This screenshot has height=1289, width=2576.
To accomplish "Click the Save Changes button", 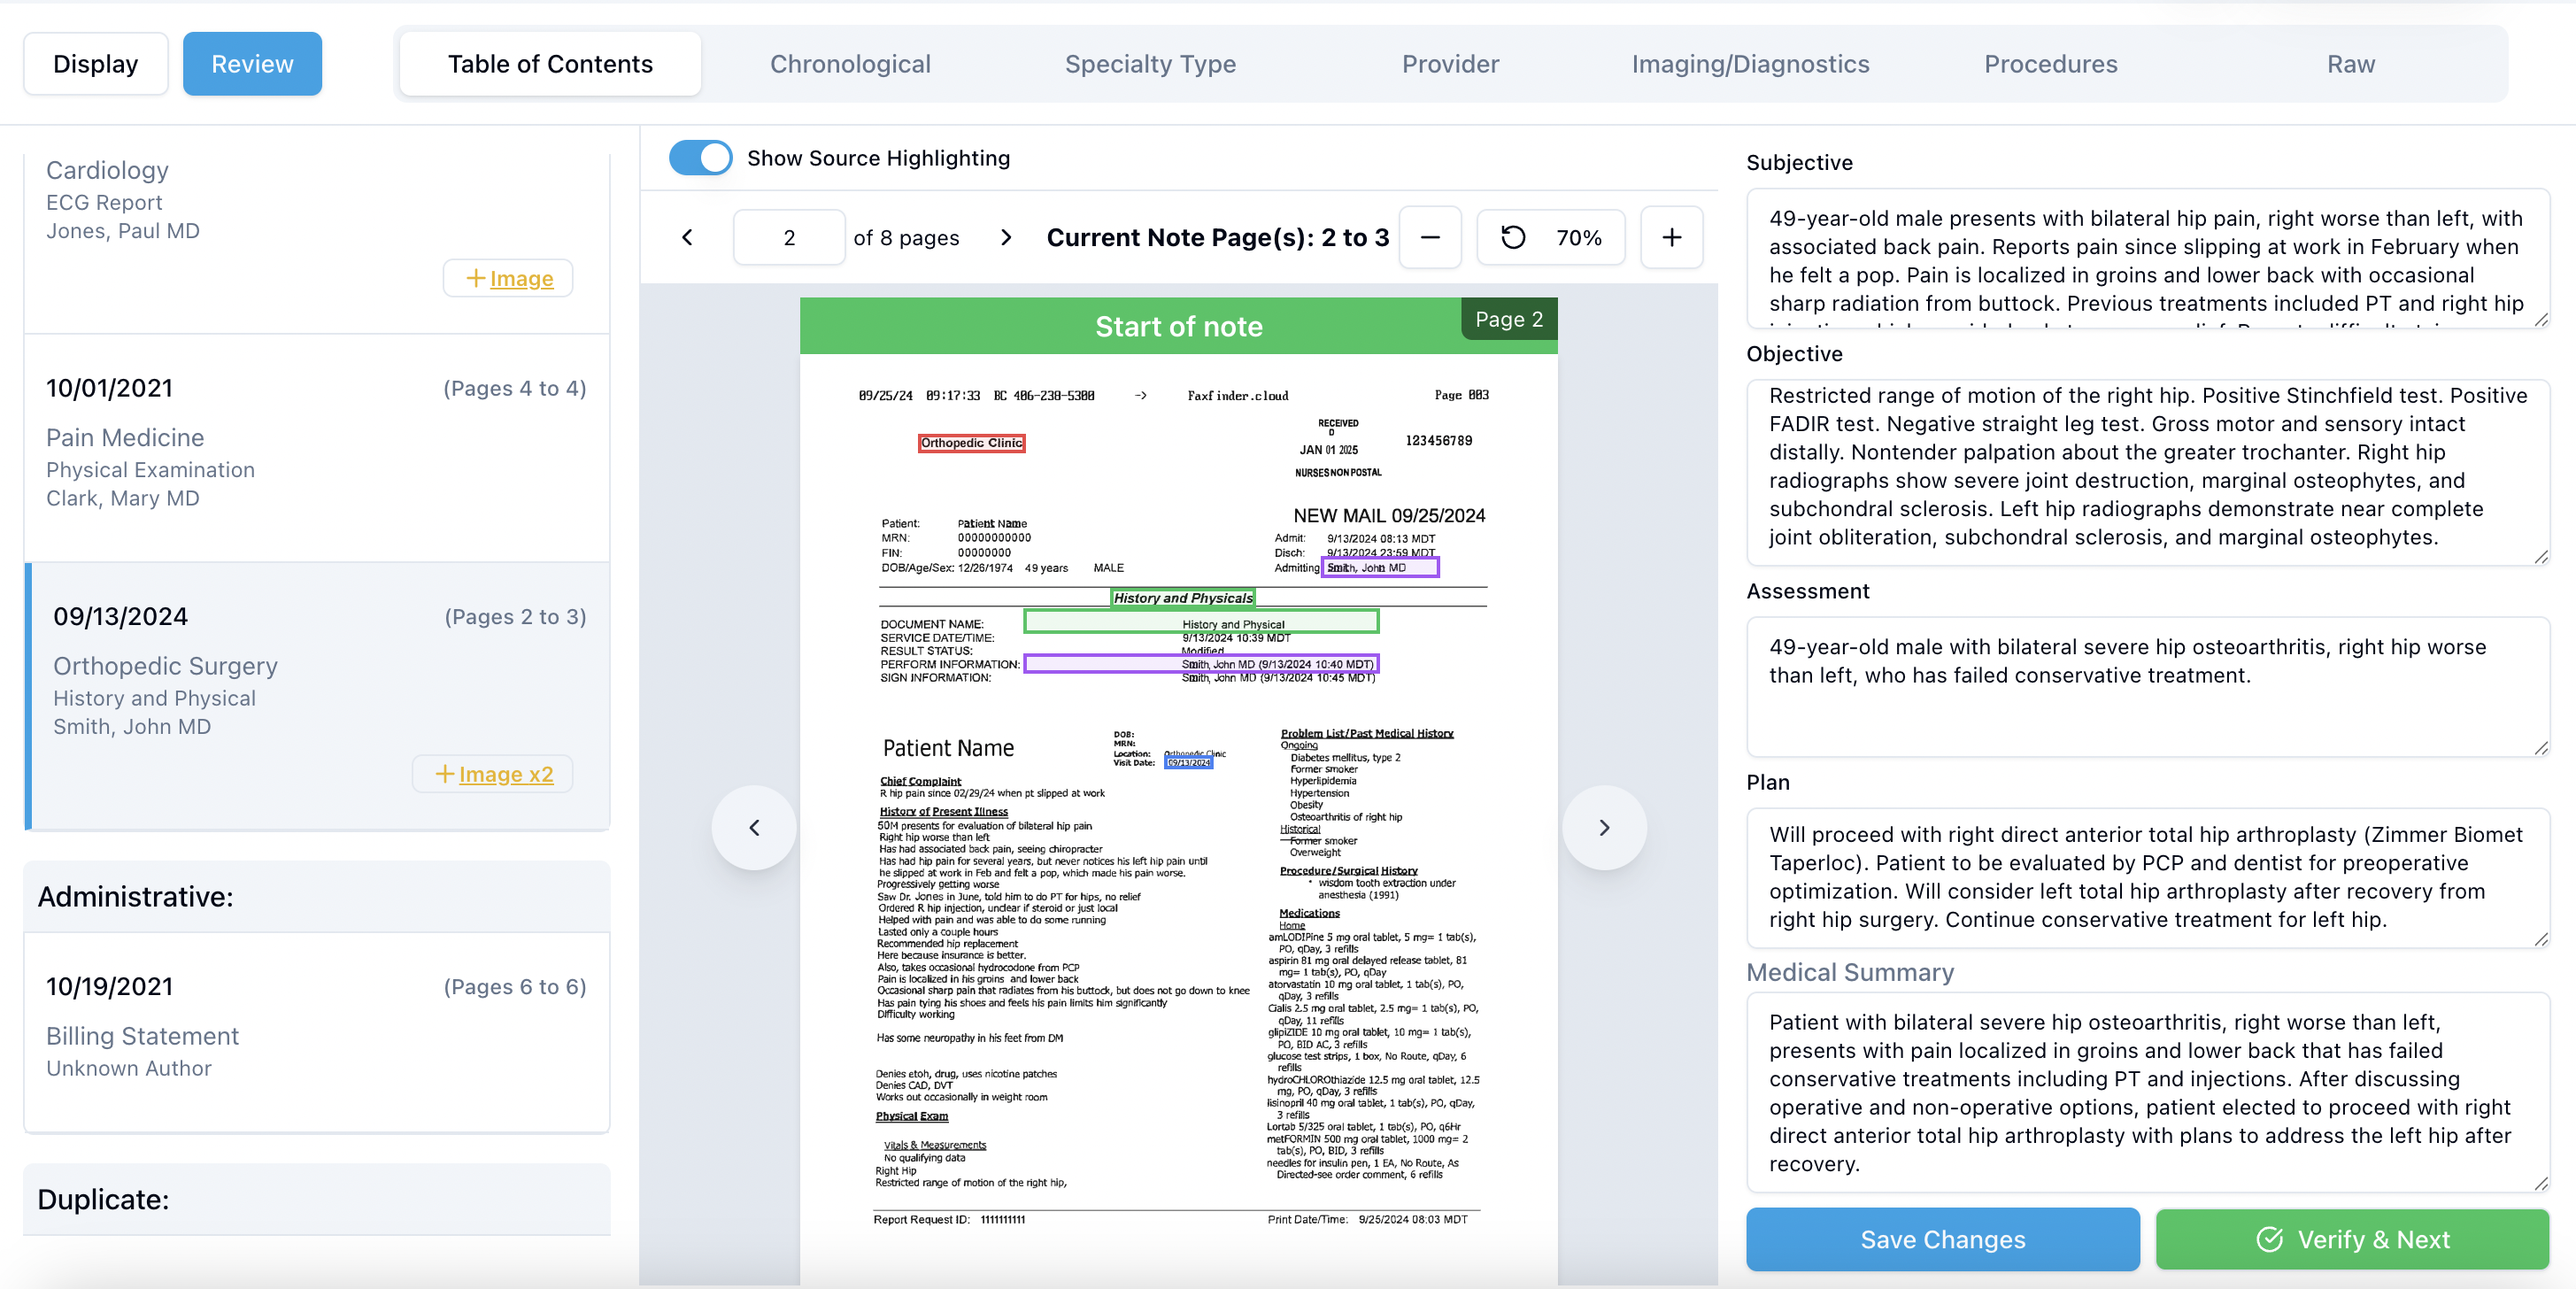I will pyautogui.click(x=1942, y=1239).
